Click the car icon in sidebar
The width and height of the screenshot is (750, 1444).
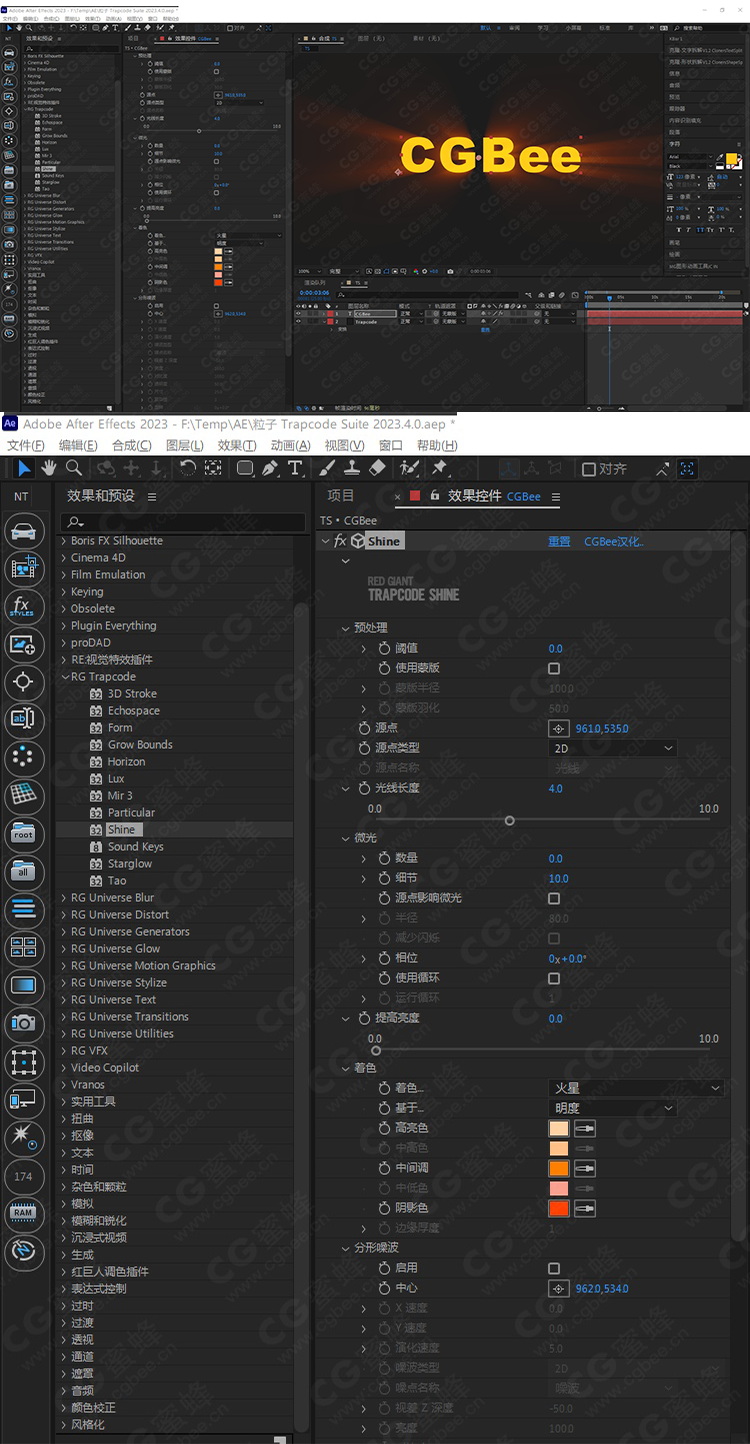(24, 531)
